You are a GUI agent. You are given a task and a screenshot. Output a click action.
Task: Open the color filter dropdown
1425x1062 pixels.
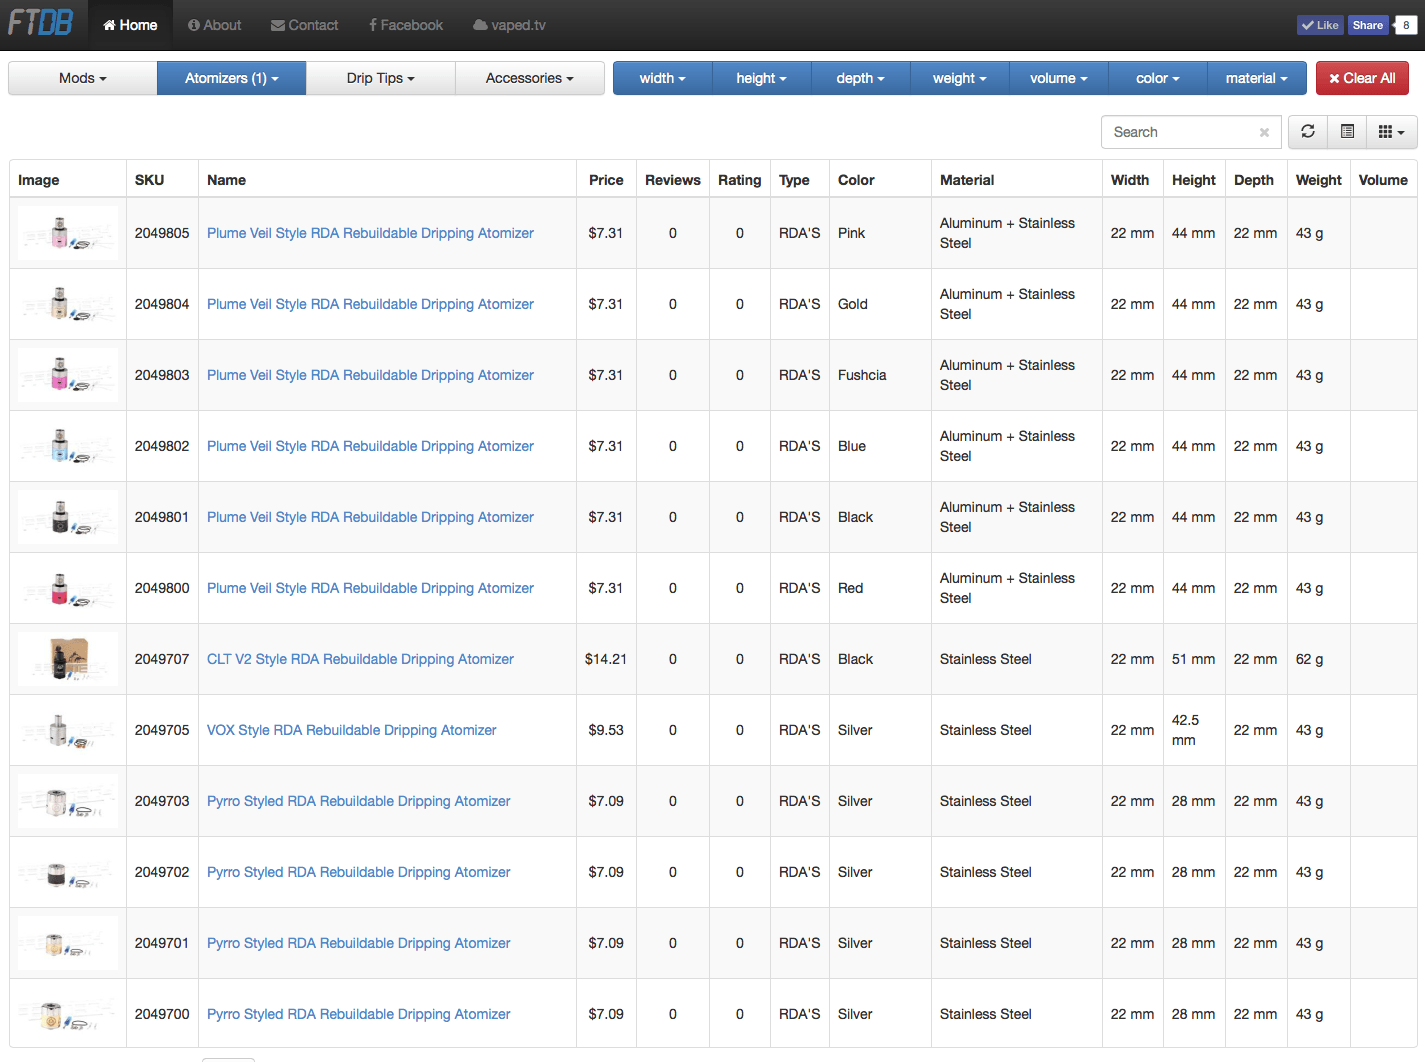click(x=1157, y=77)
